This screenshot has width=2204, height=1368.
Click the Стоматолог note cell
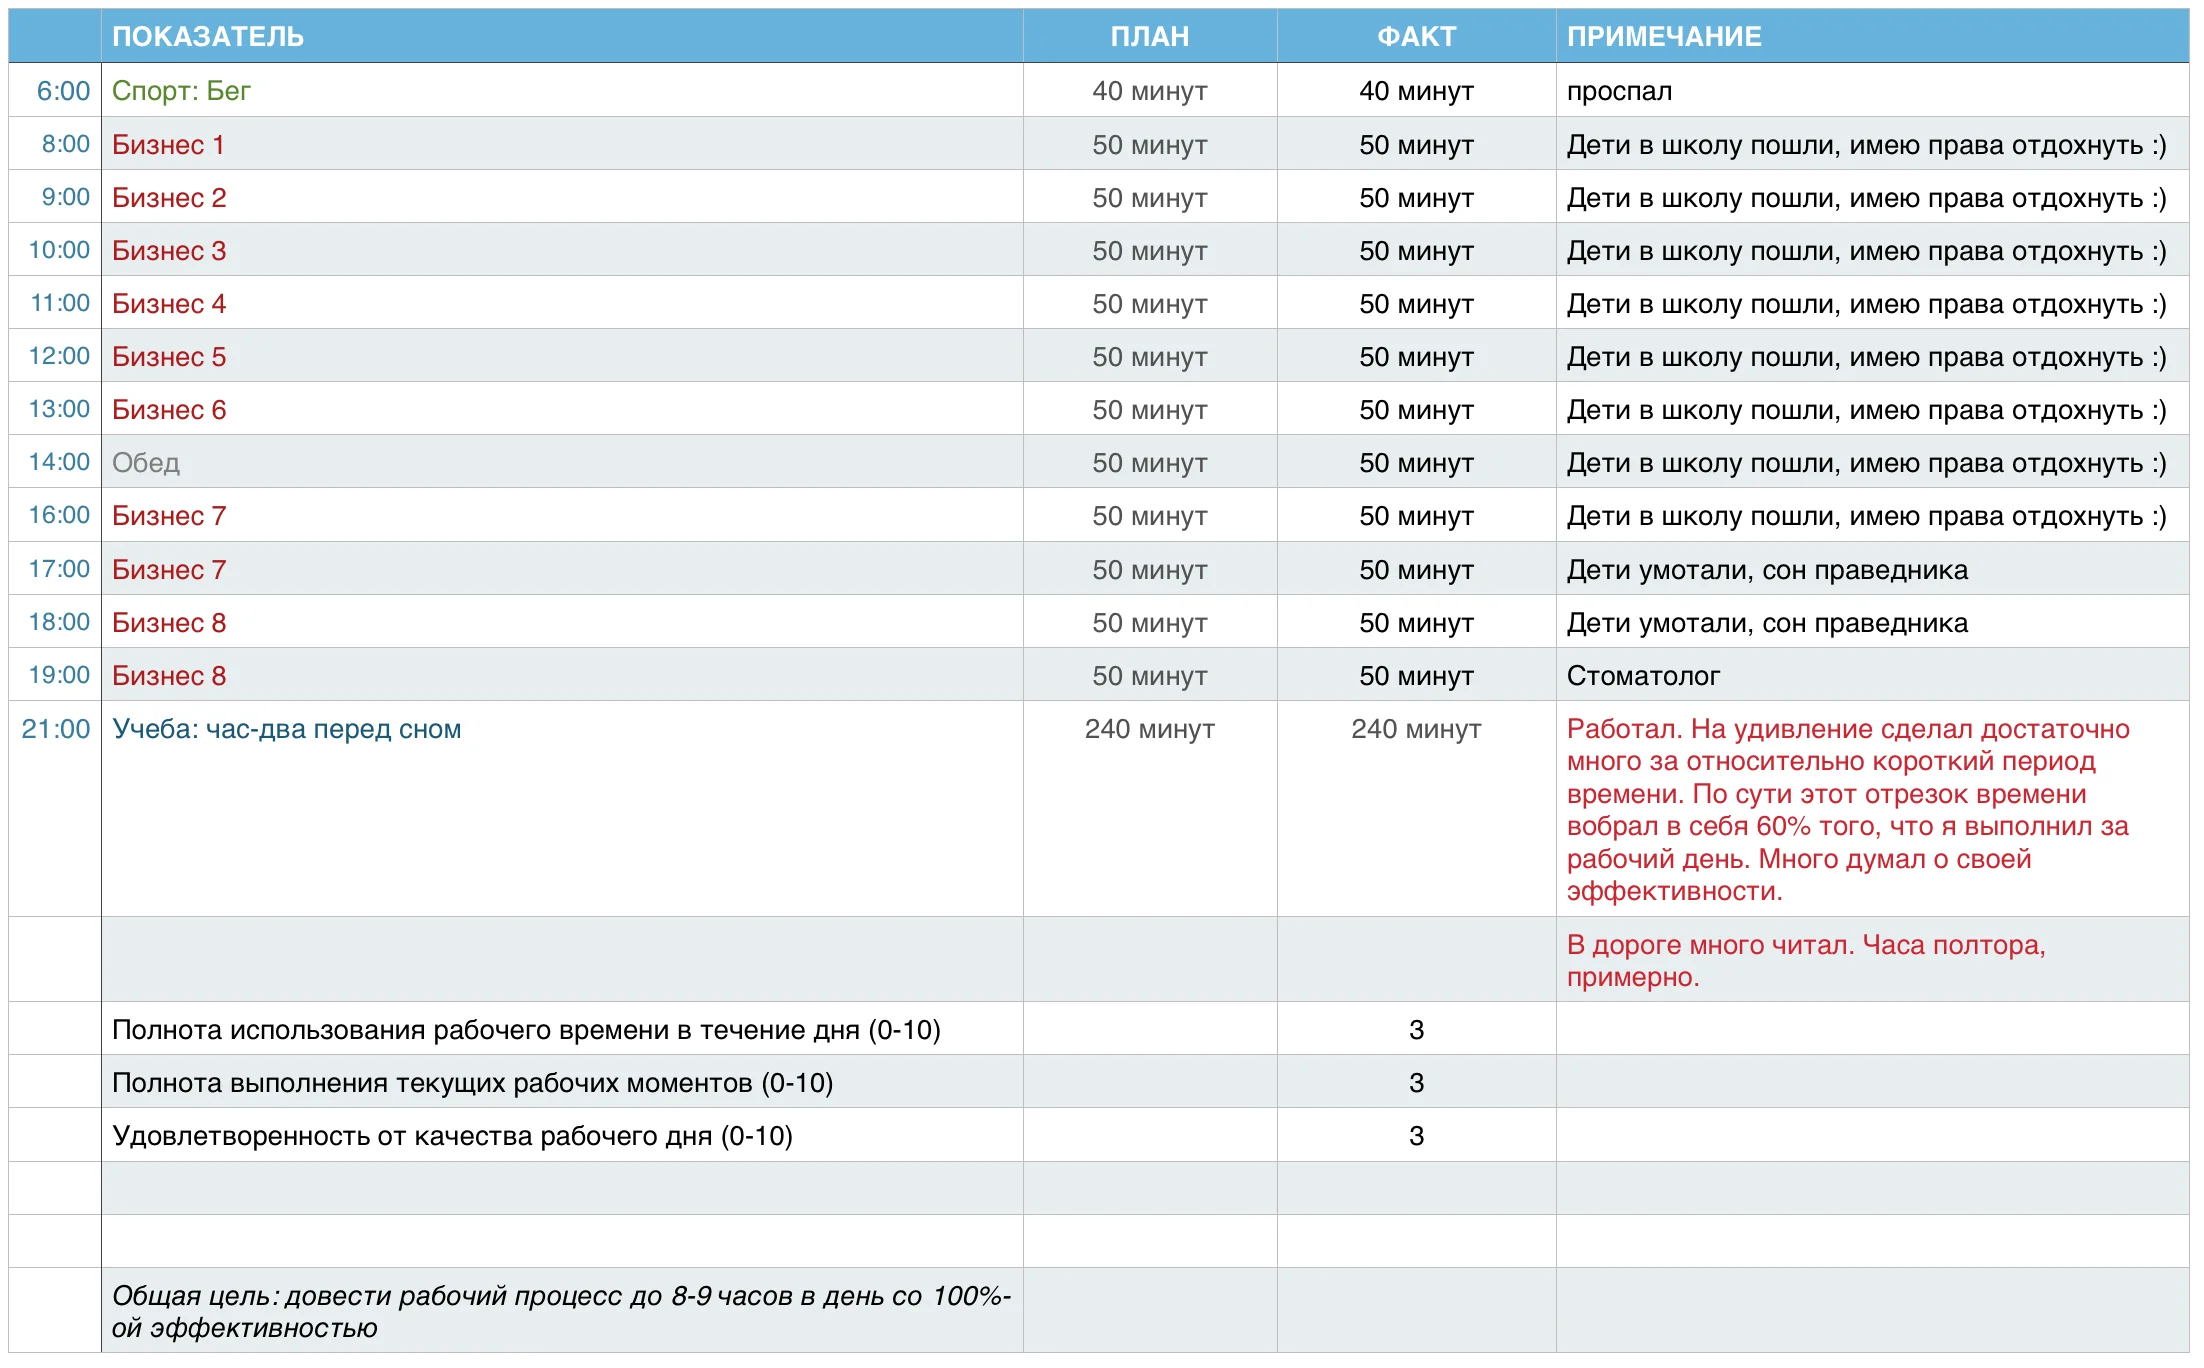[1643, 676]
